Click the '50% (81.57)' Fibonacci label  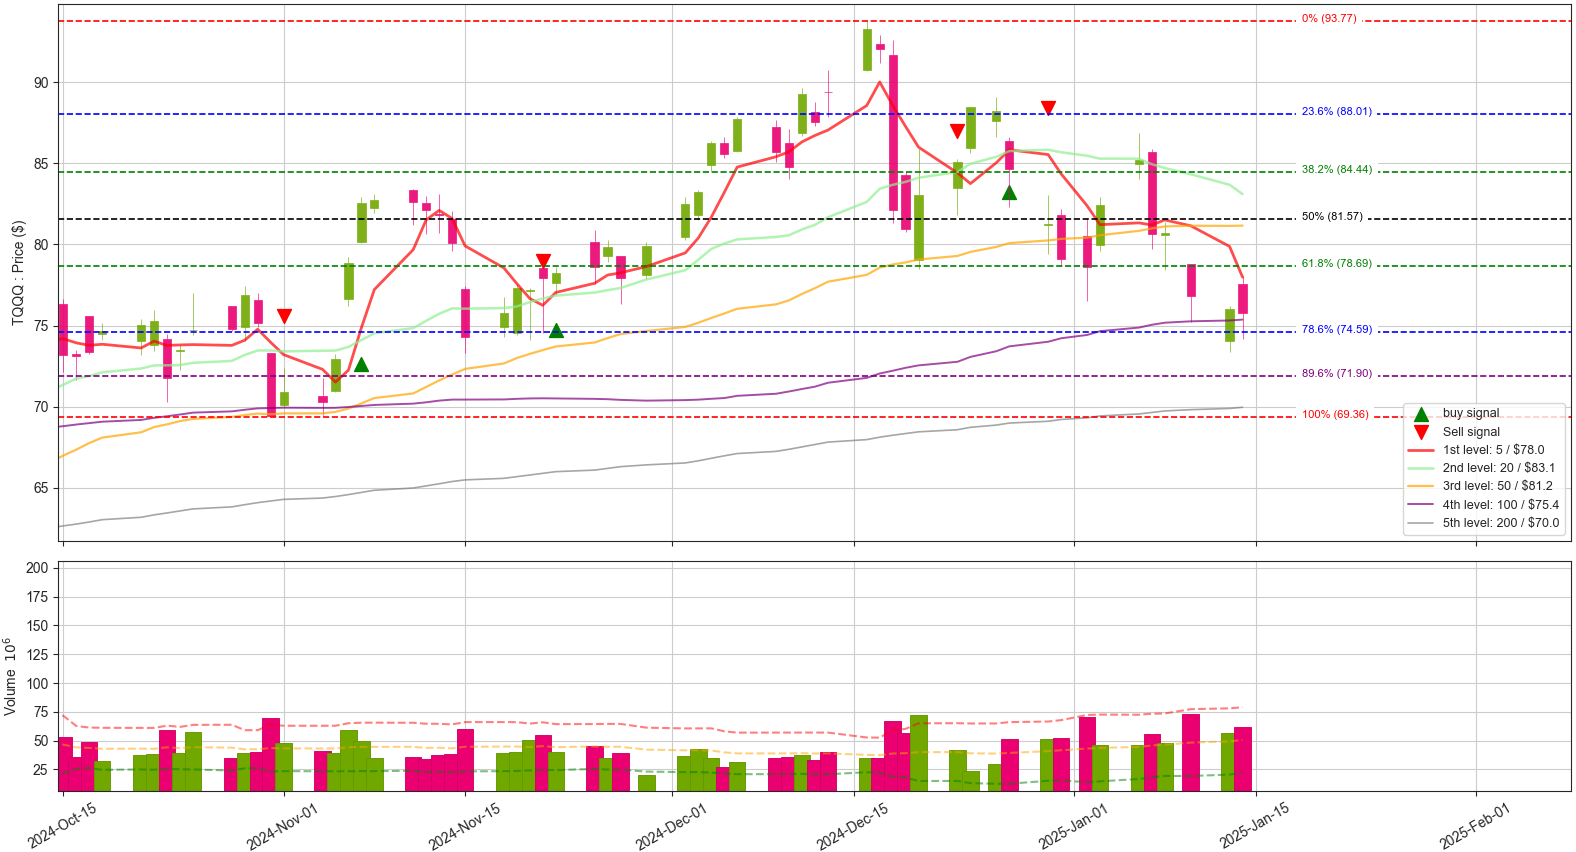point(1332,216)
